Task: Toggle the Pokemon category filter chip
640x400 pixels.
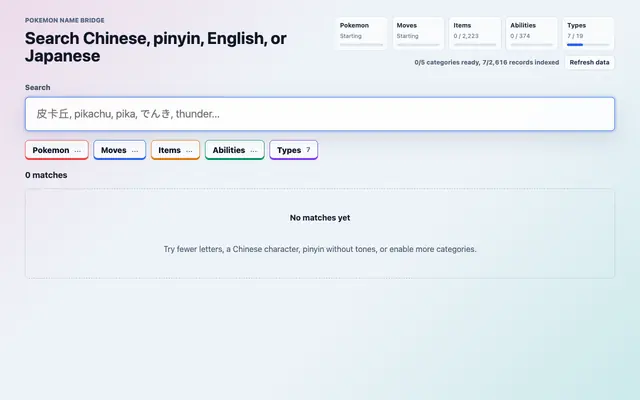Action: 57,150
